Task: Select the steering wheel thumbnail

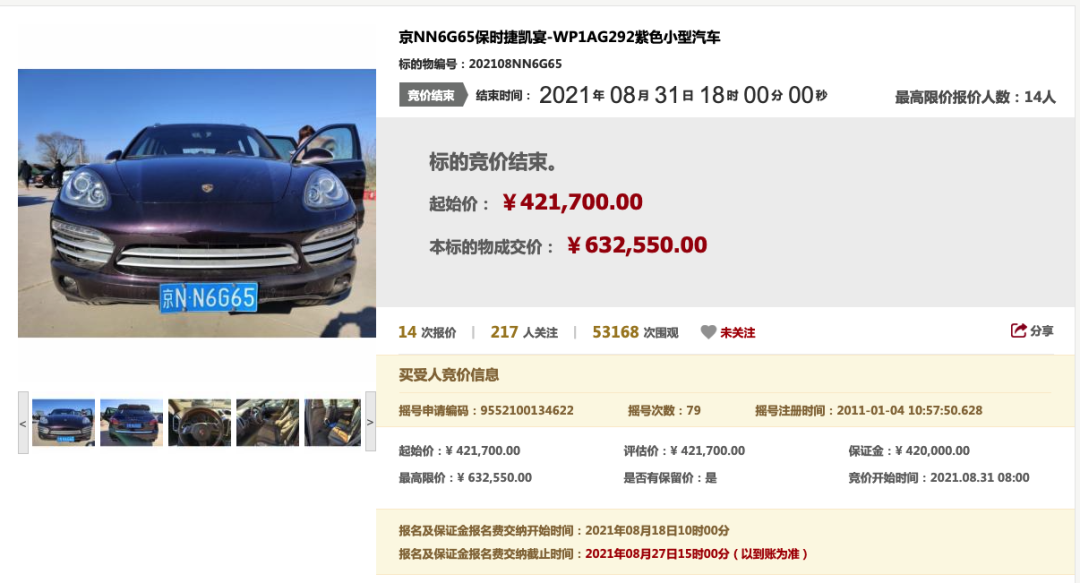Action: (200, 422)
